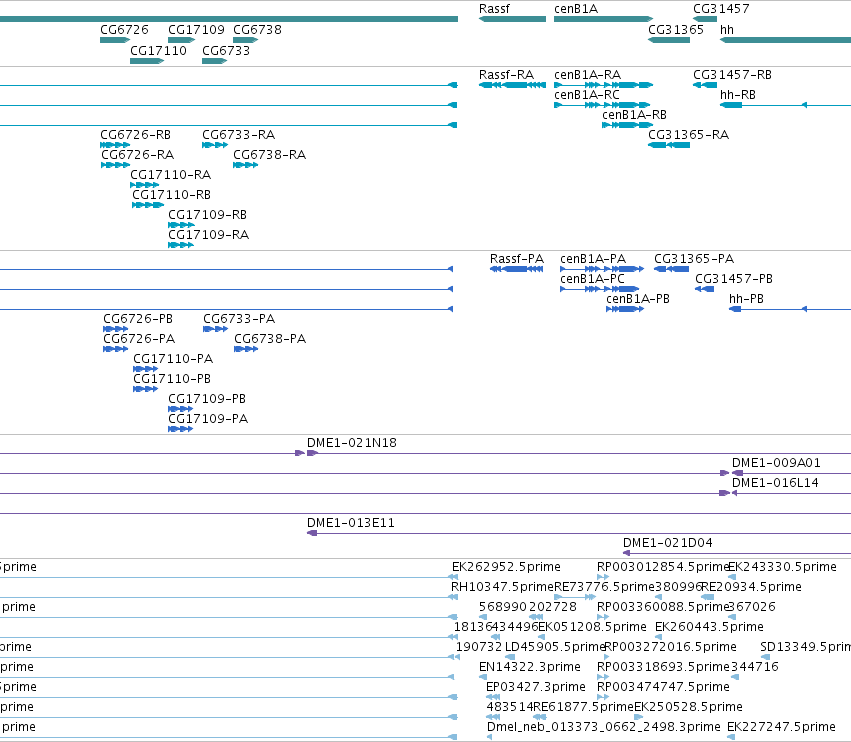Click the DME1-009A01 clone label
Image resolution: width=851 pixels, height=742 pixels.
point(776,463)
